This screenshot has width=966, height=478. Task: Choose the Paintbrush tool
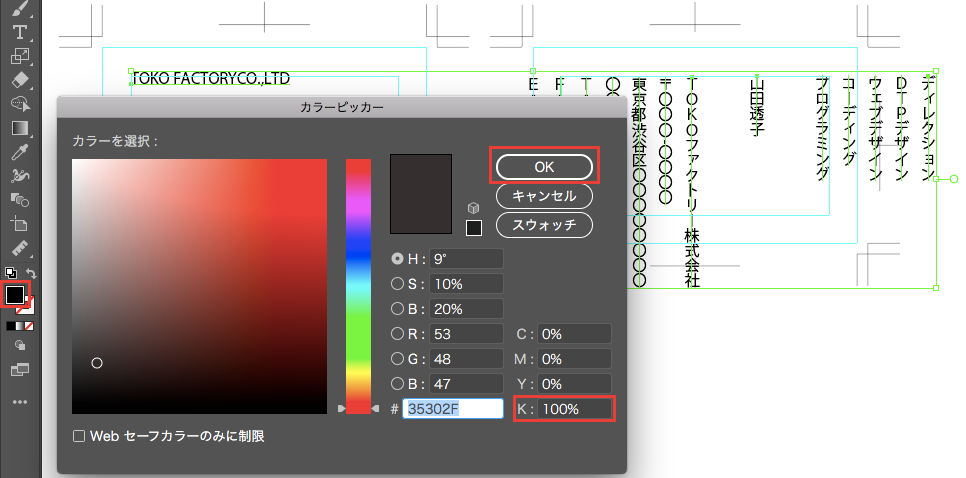click(19, 9)
